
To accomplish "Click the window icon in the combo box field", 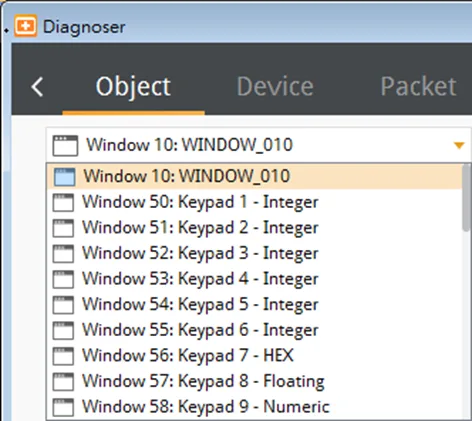I will 65,145.
